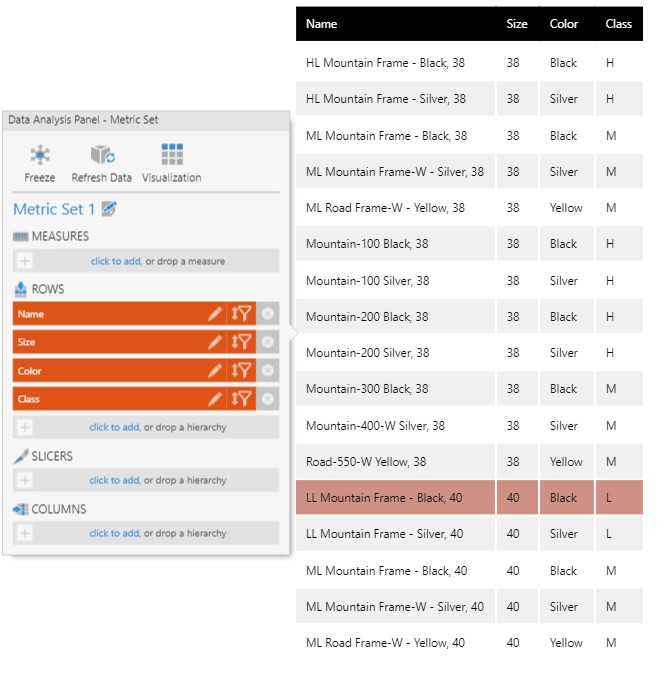This screenshot has width=662, height=673.
Task: Click the Refresh Data icon
Action: [102, 155]
